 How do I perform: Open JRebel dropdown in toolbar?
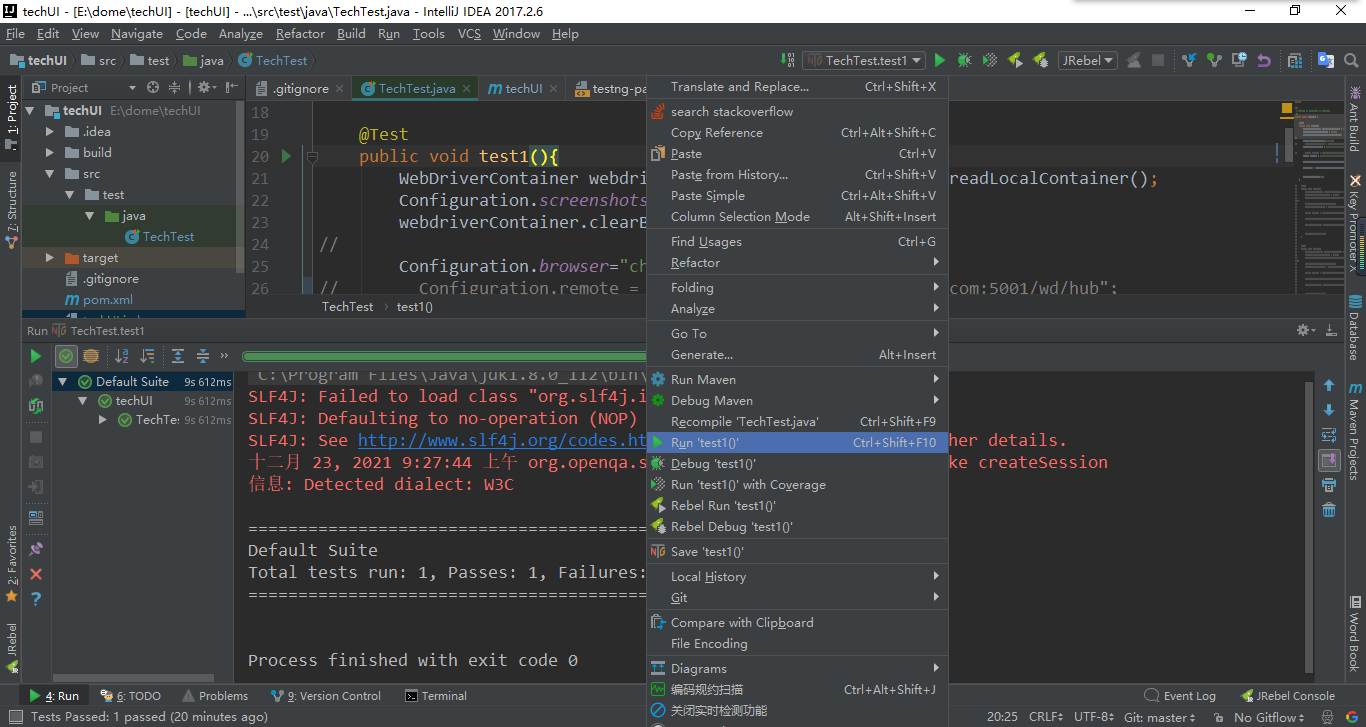tap(1087, 60)
